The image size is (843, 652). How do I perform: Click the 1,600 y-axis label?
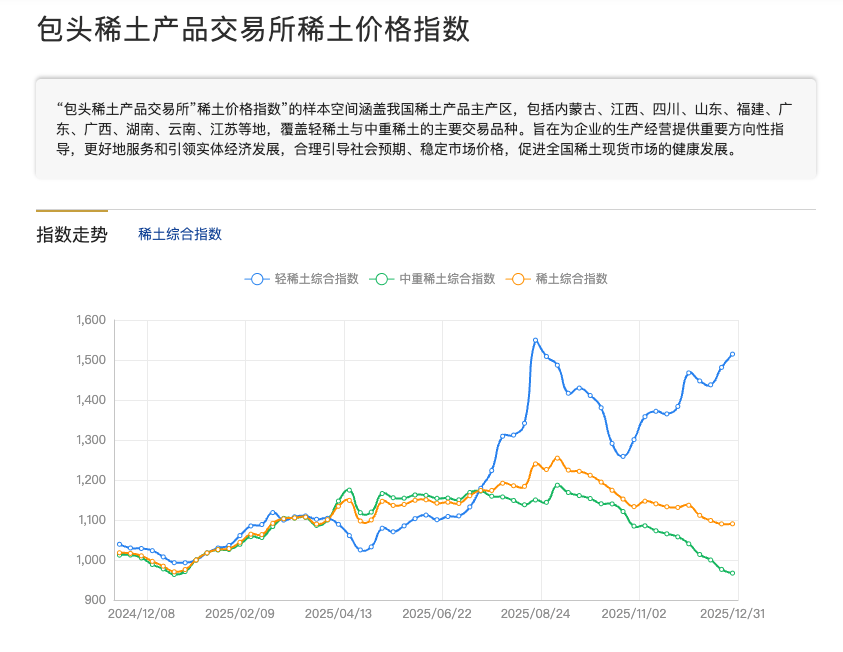(91, 320)
